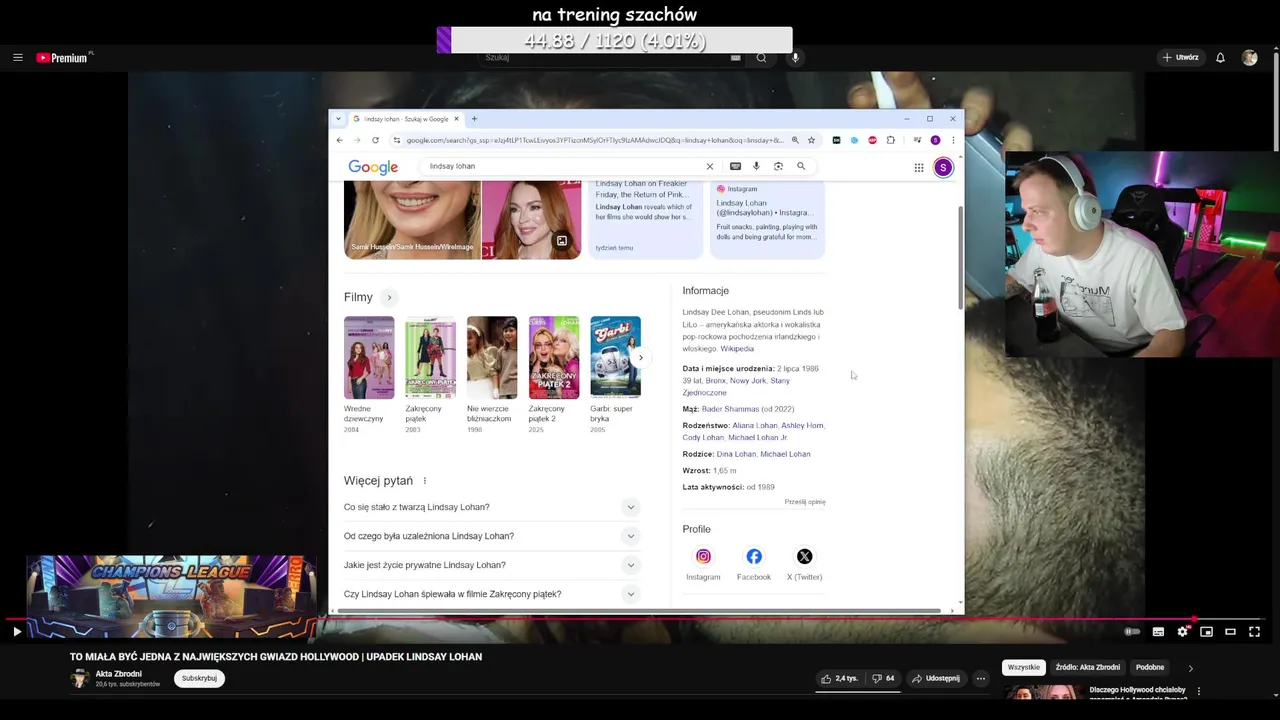Screen dimensions: 1280x720
Task: Bookmark this page with the star icon
Action: coord(811,140)
